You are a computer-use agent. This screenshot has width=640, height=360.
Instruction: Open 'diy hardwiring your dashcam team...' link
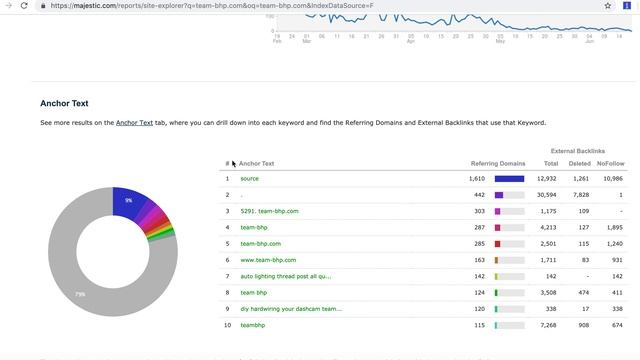pyautogui.click(x=291, y=309)
